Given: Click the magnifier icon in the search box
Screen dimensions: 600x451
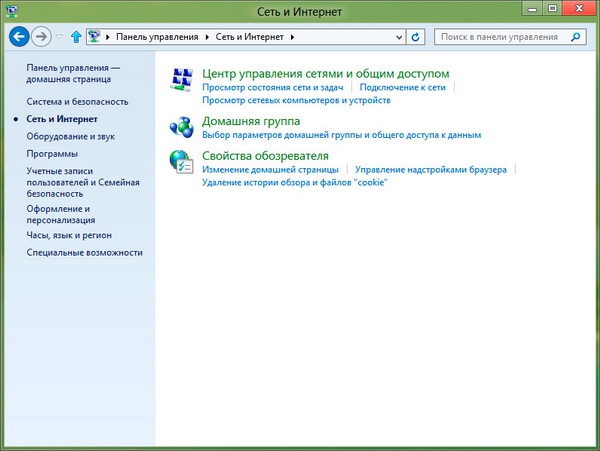Looking at the screenshot, I should tap(575, 37).
